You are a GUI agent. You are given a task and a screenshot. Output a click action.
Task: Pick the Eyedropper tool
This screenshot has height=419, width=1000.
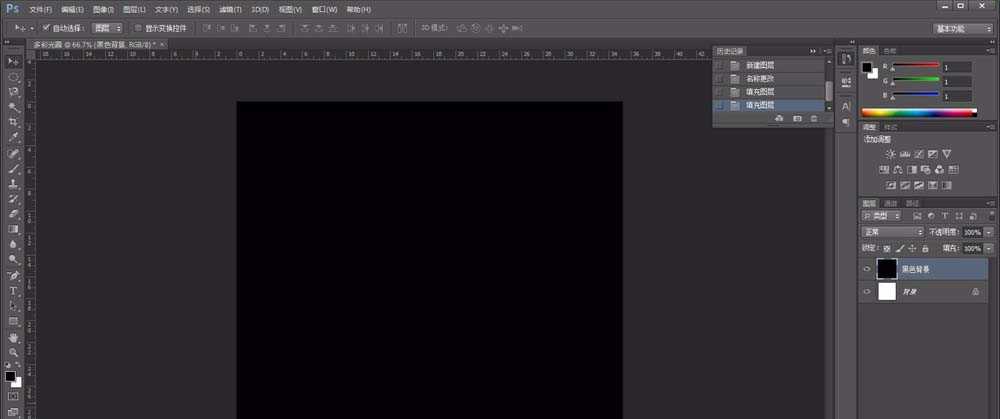(x=13, y=138)
